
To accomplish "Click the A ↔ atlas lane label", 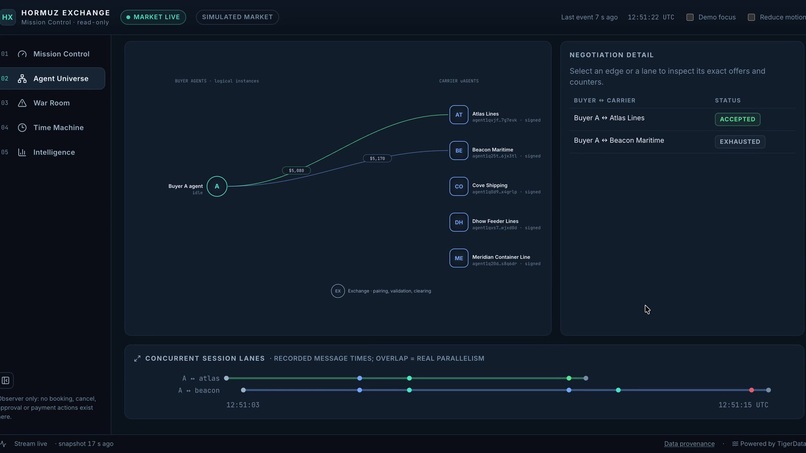I will (x=200, y=378).
